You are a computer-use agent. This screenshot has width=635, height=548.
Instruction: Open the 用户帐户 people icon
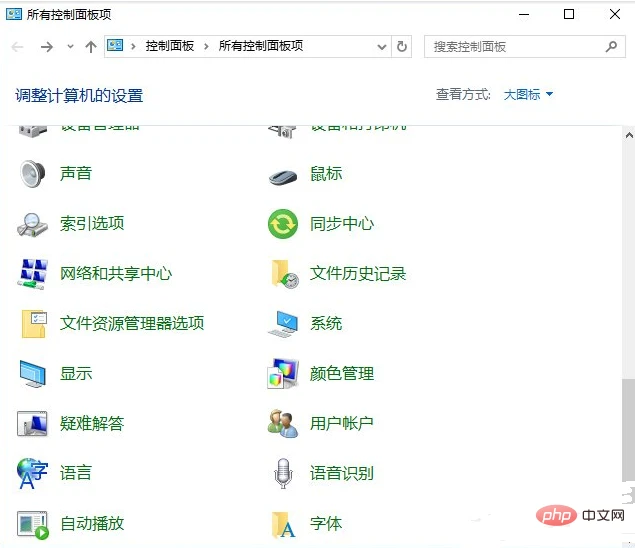click(x=283, y=423)
